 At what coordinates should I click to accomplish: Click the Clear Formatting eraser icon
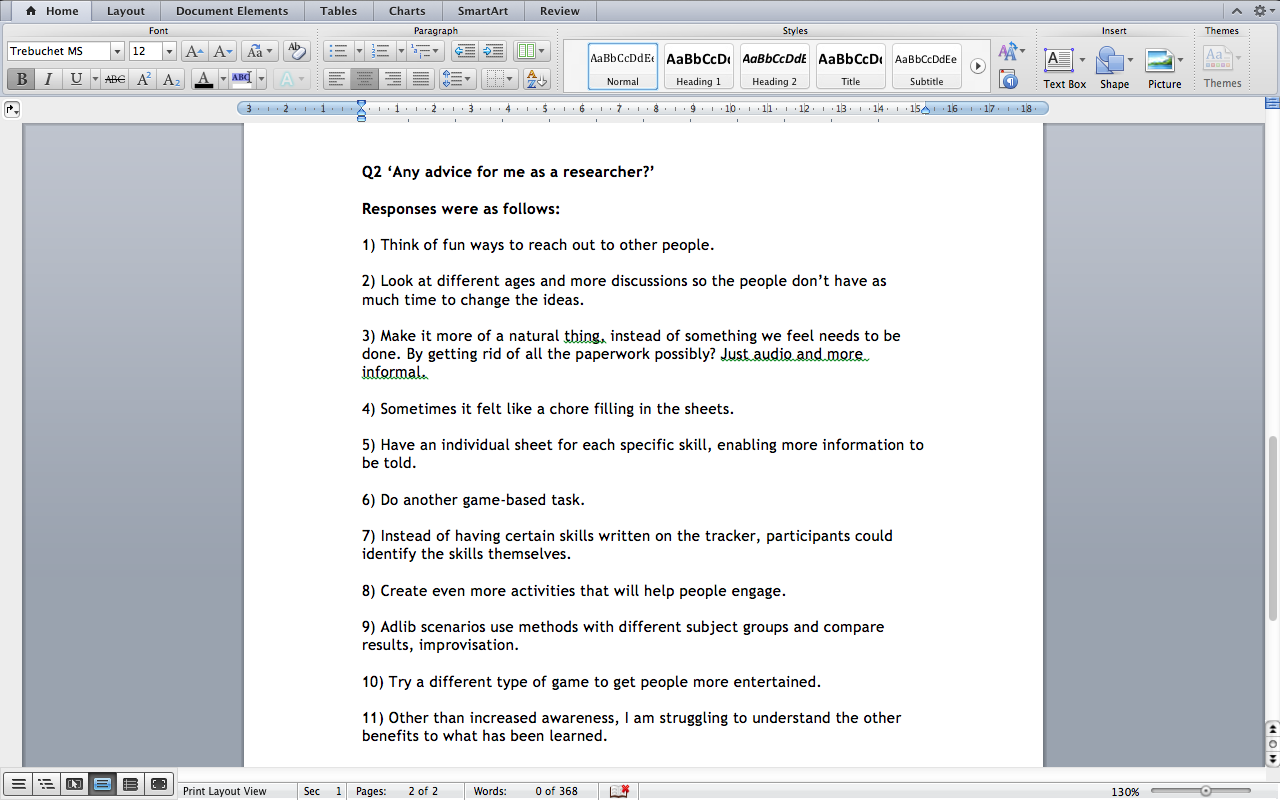click(296, 51)
